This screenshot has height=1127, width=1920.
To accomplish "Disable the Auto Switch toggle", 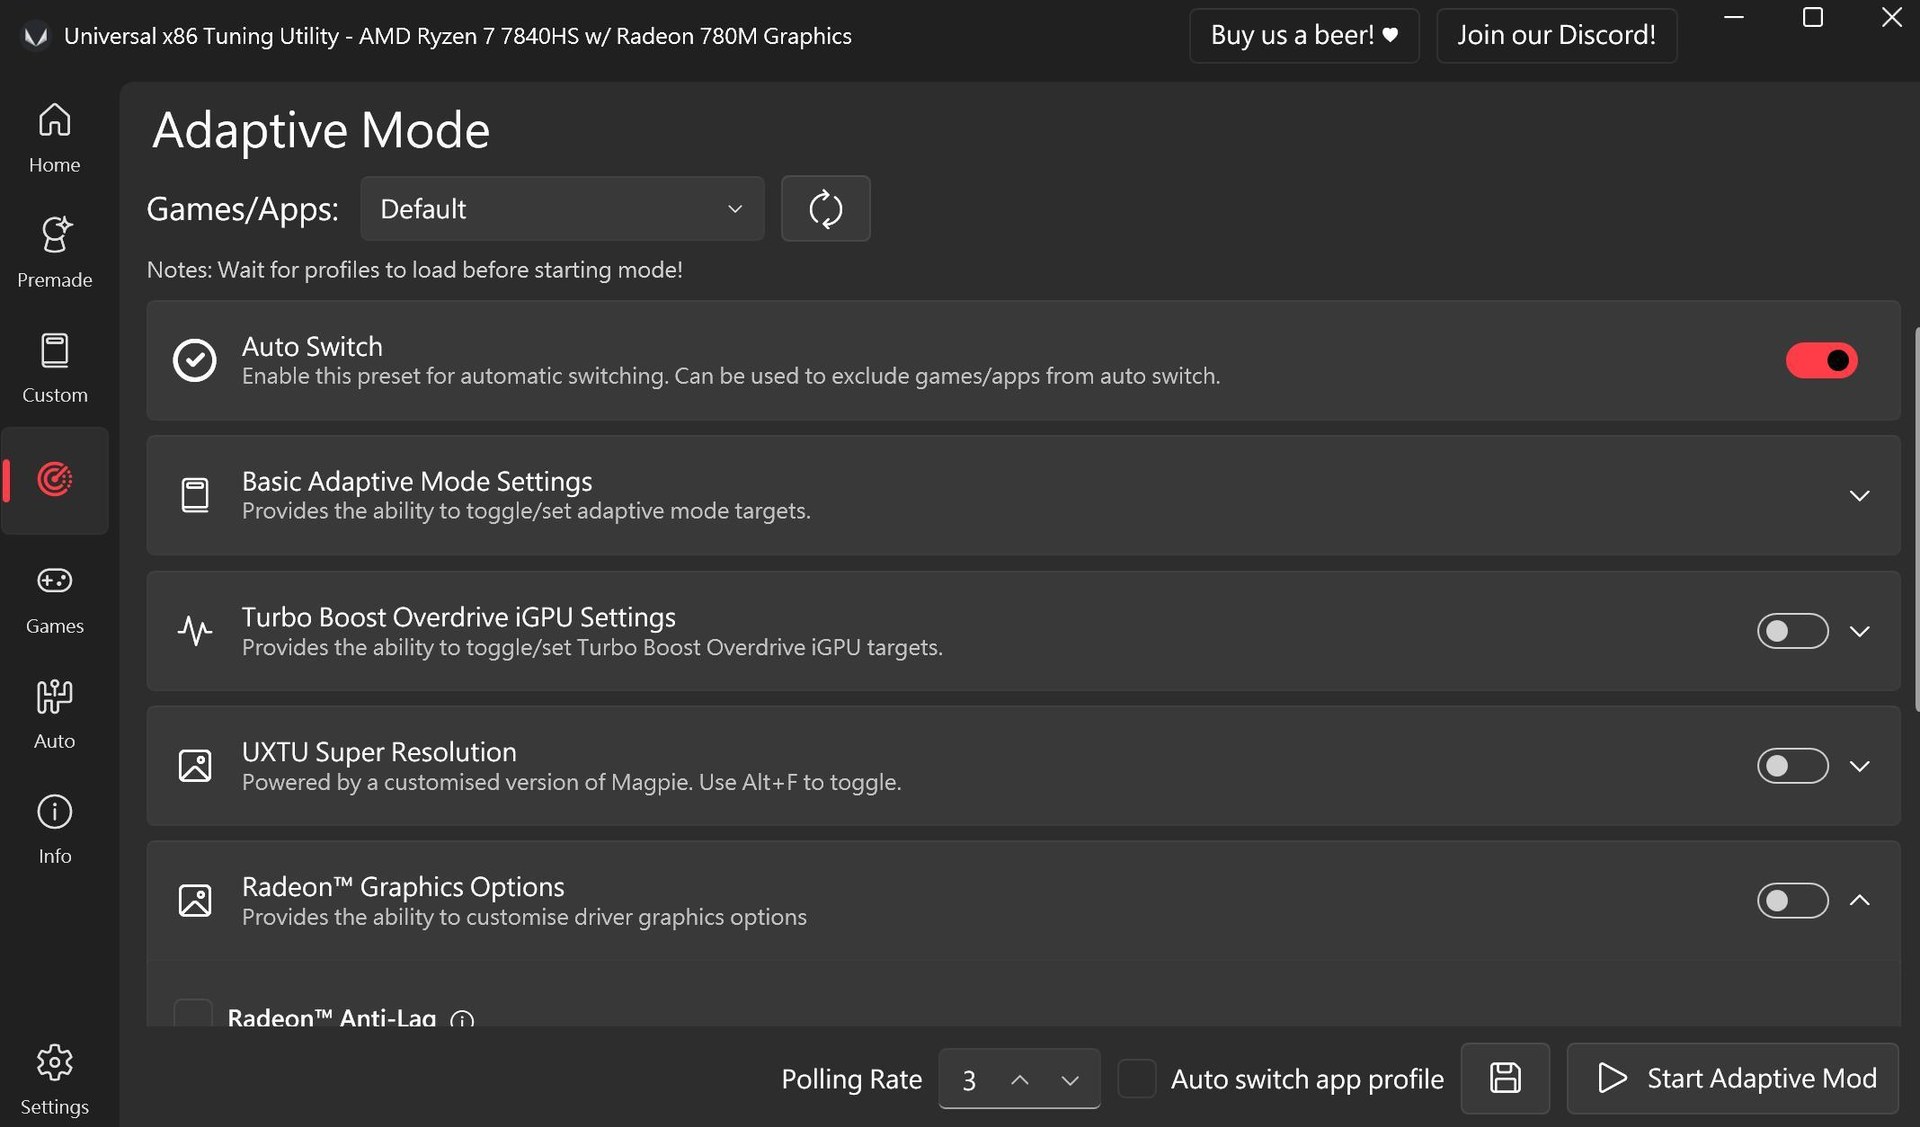I will [x=1821, y=360].
